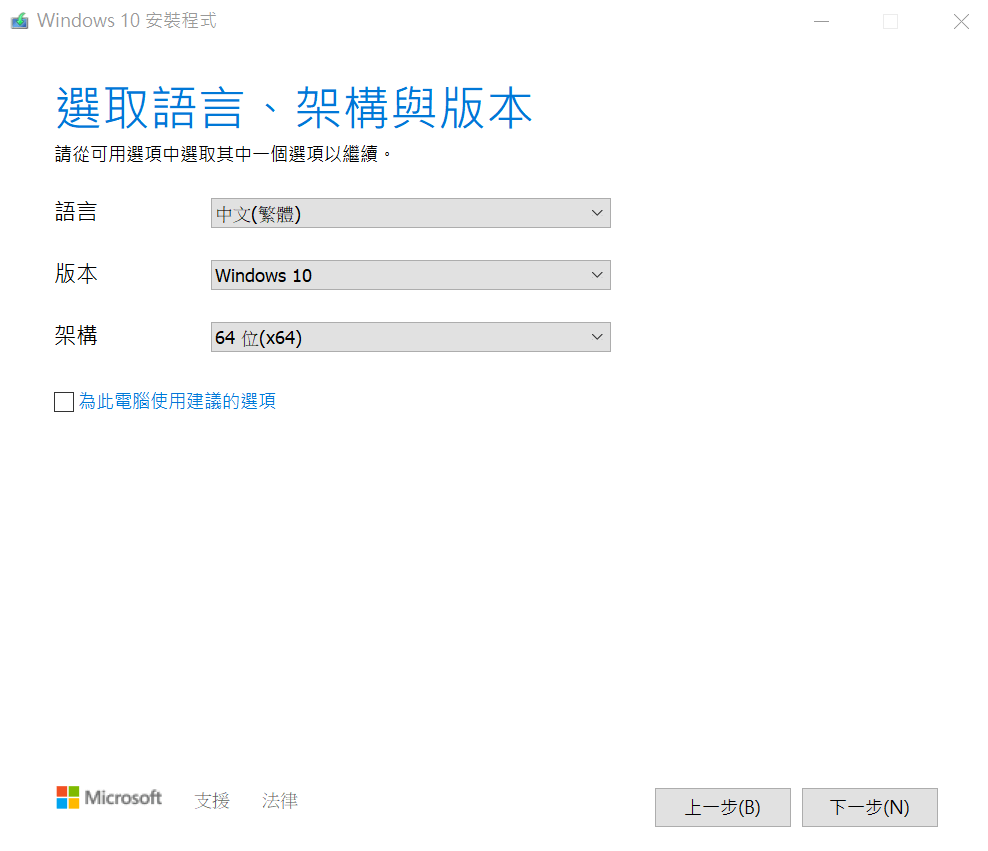Click the Microsoft logo

click(109, 797)
